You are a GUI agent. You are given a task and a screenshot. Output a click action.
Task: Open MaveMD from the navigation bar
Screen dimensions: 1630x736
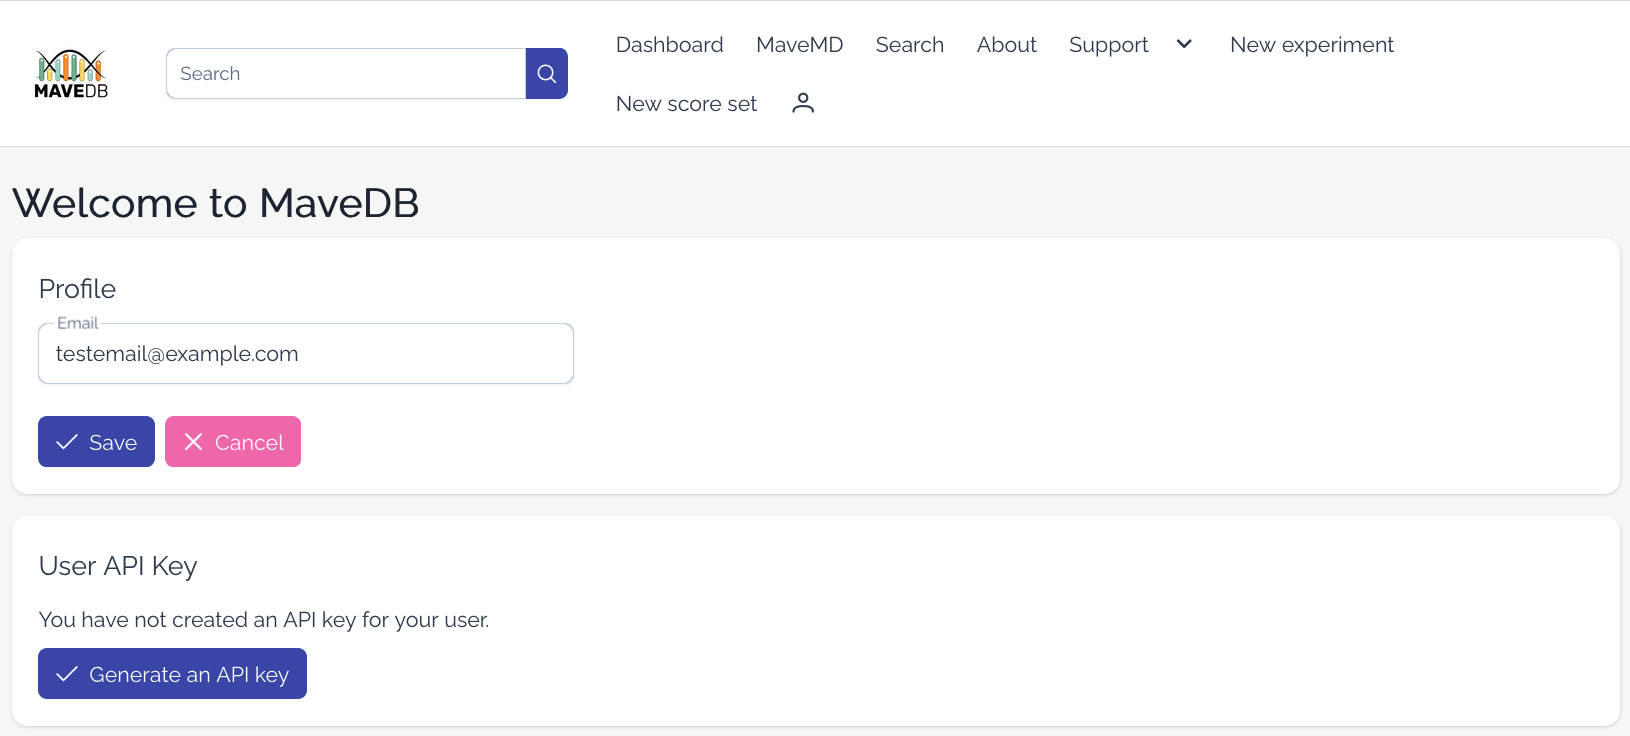799,45
